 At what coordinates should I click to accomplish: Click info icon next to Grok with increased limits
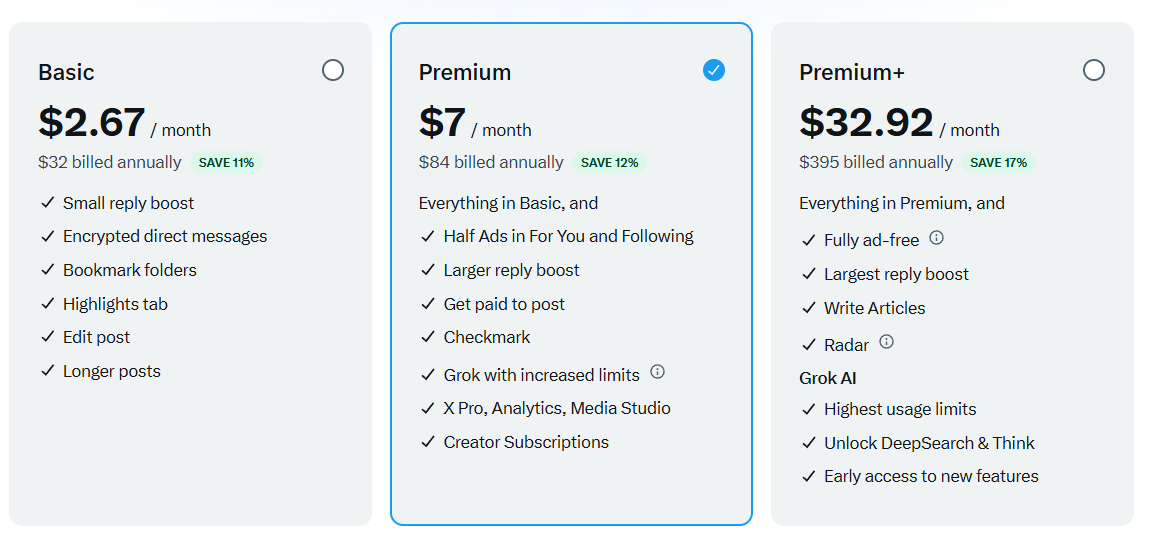[657, 372]
